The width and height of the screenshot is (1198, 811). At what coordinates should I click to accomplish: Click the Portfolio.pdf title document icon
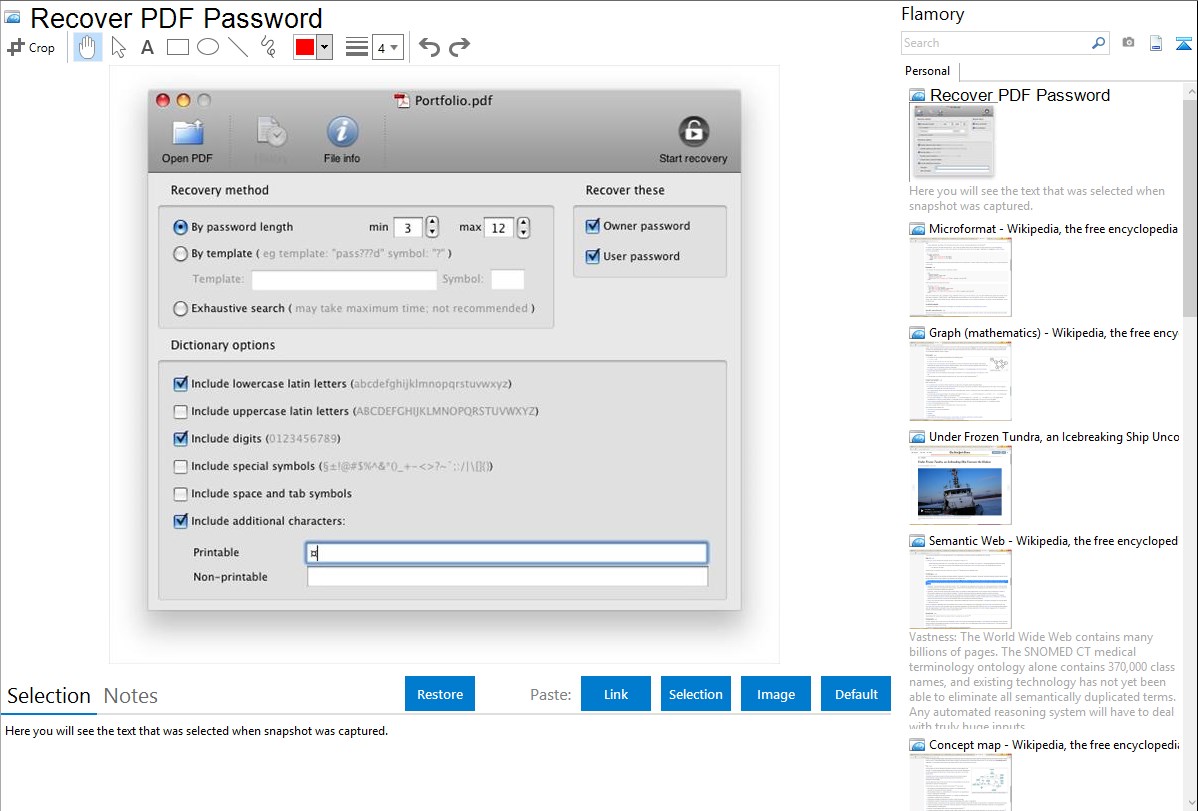coord(402,100)
